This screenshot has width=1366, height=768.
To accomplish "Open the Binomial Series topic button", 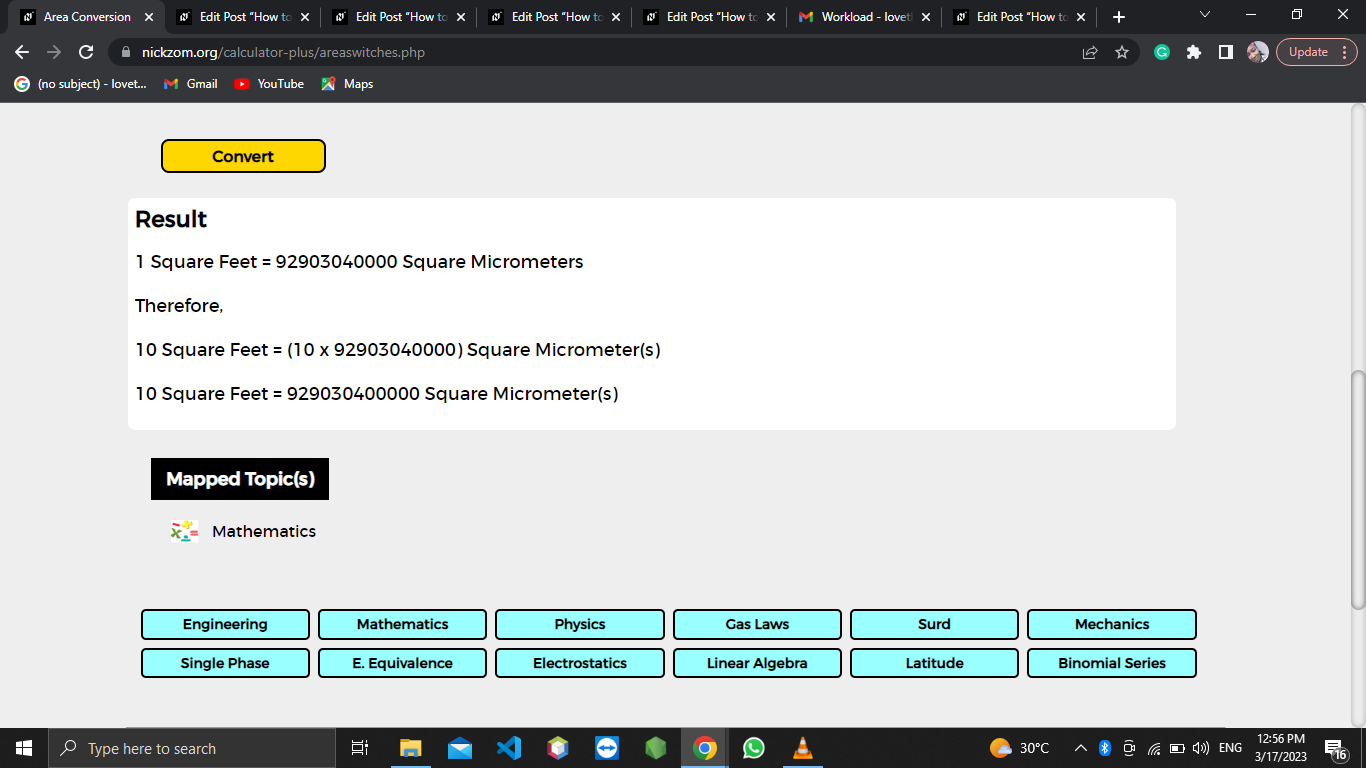I will coord(1112,663).
